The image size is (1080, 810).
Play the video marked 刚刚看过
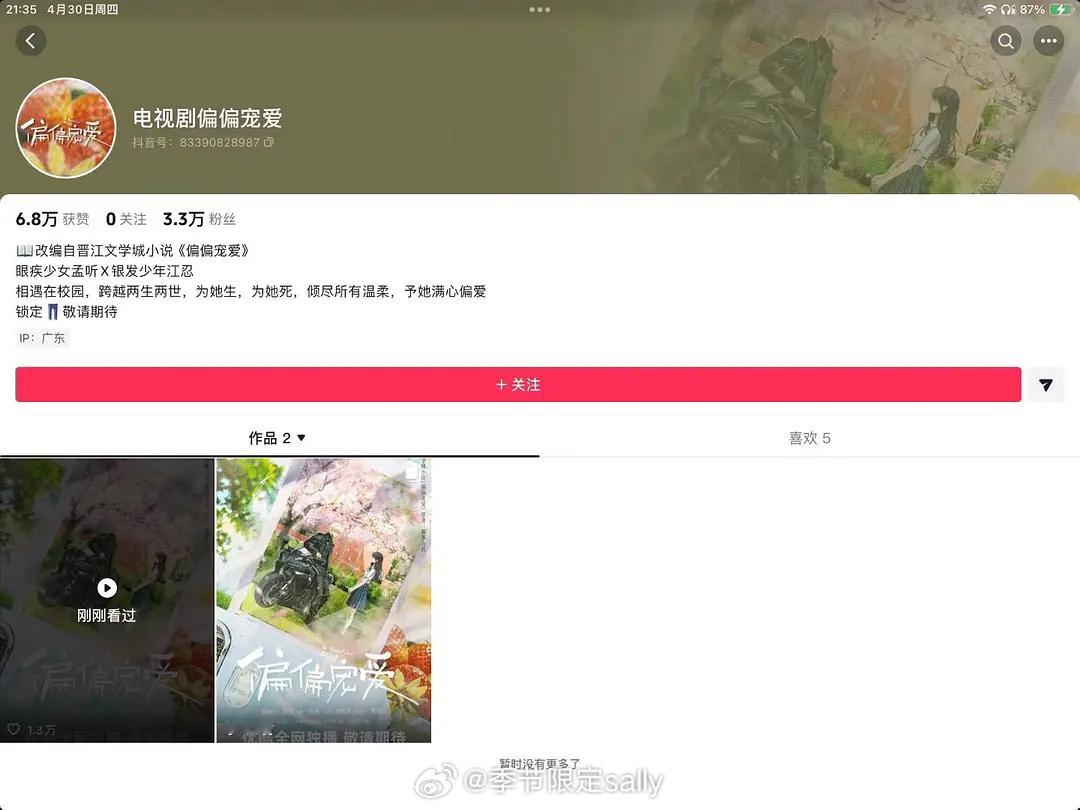tap(107, 601)
